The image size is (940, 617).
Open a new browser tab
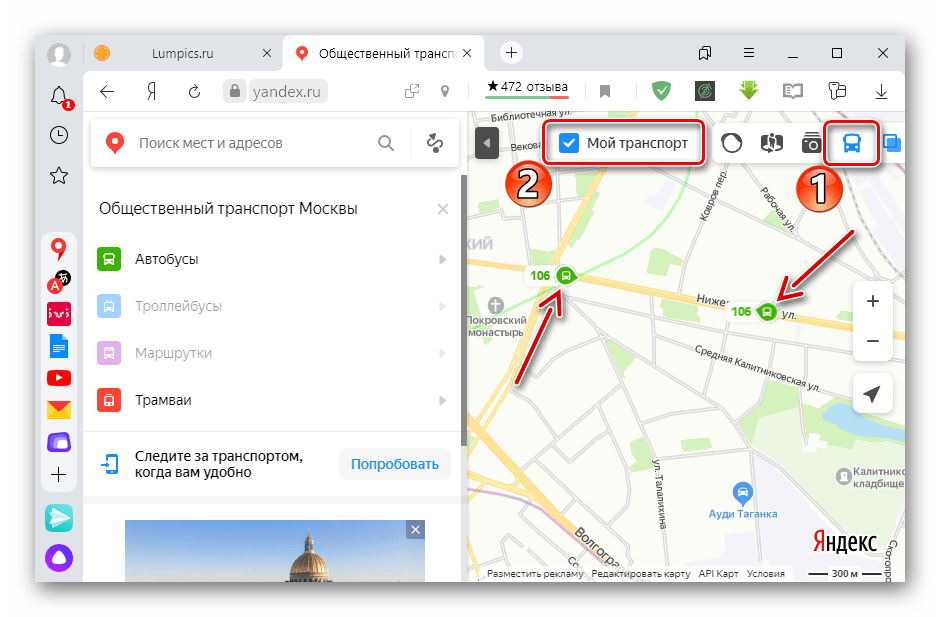(x=511, y=53)
